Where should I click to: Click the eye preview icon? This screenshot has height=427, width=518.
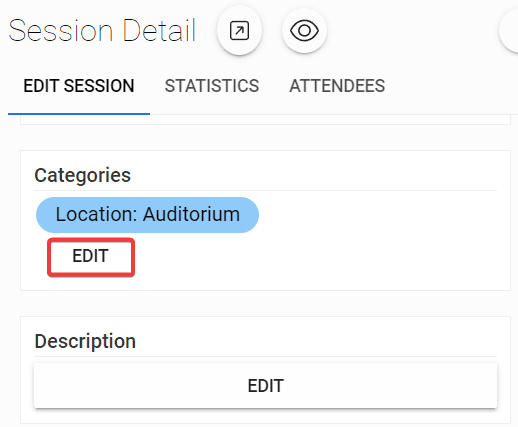304,31
